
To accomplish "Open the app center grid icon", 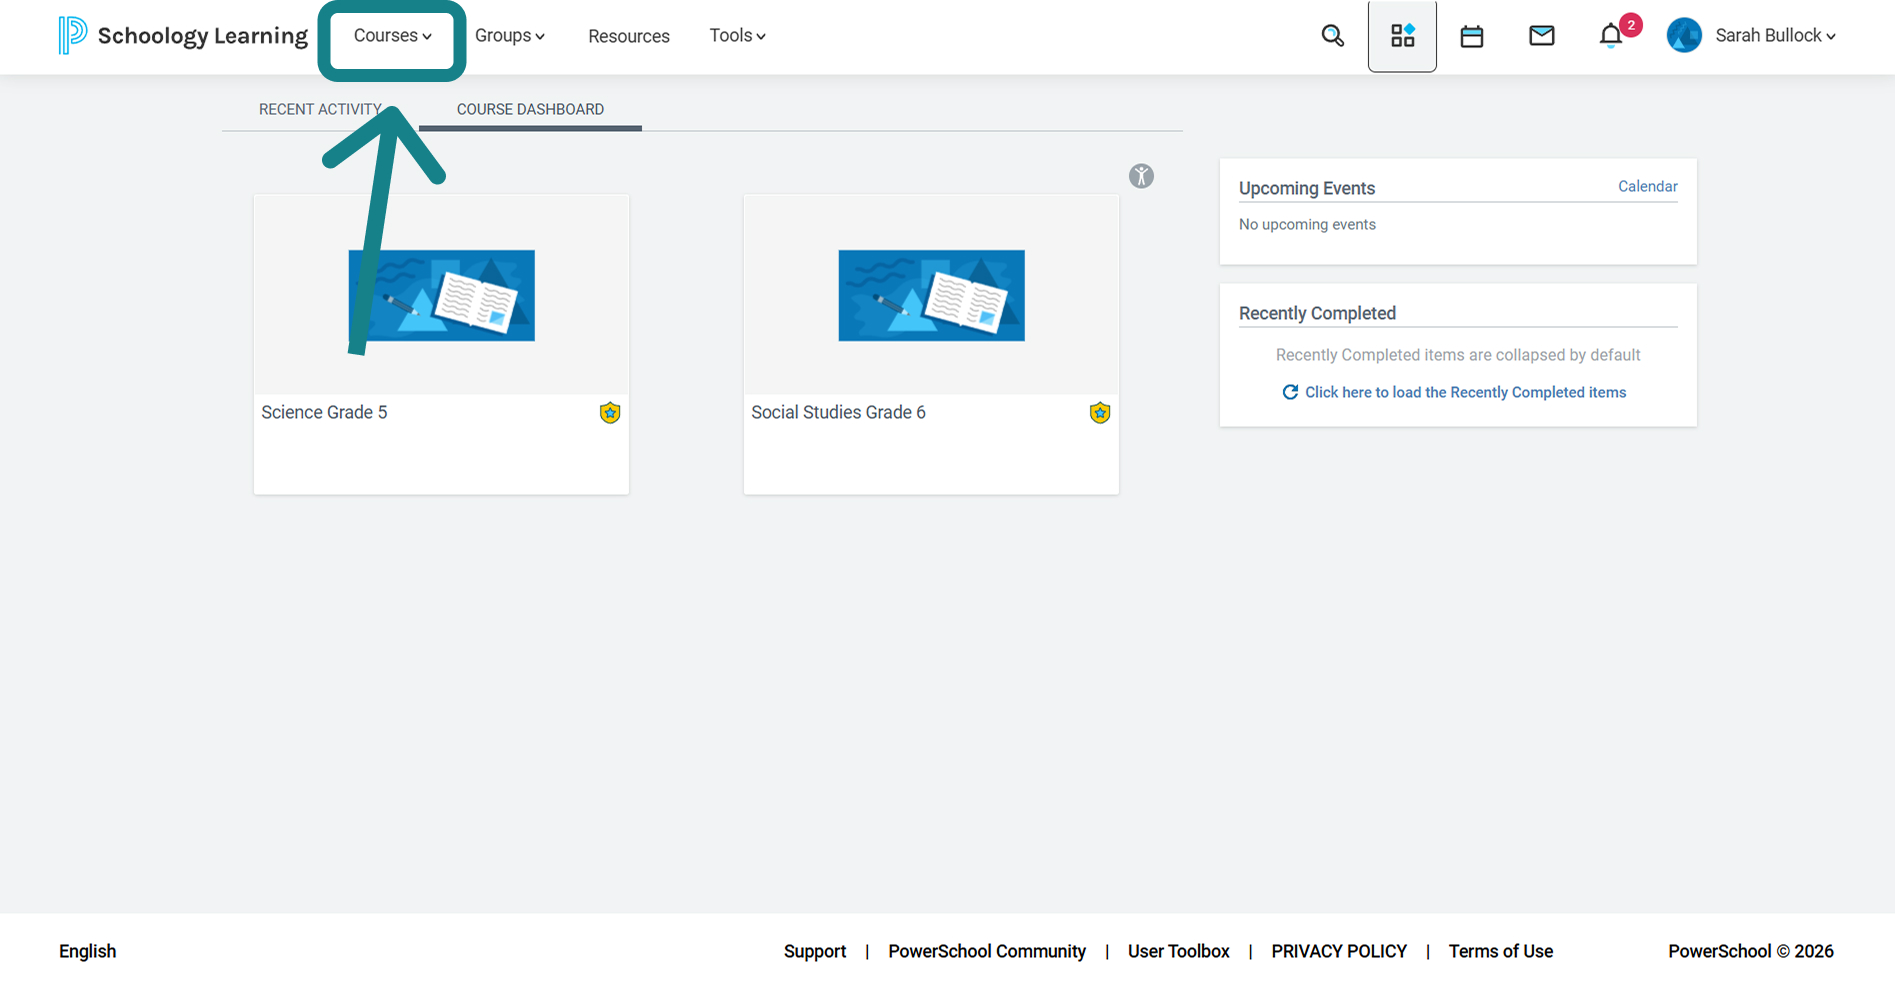I will (1402, 36).
